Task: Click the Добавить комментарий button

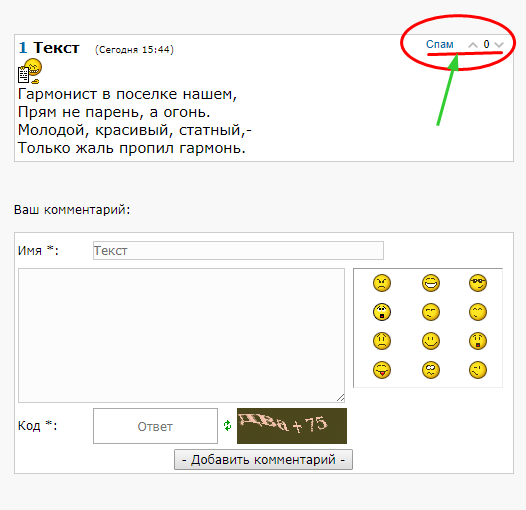Action: point(263,459)
